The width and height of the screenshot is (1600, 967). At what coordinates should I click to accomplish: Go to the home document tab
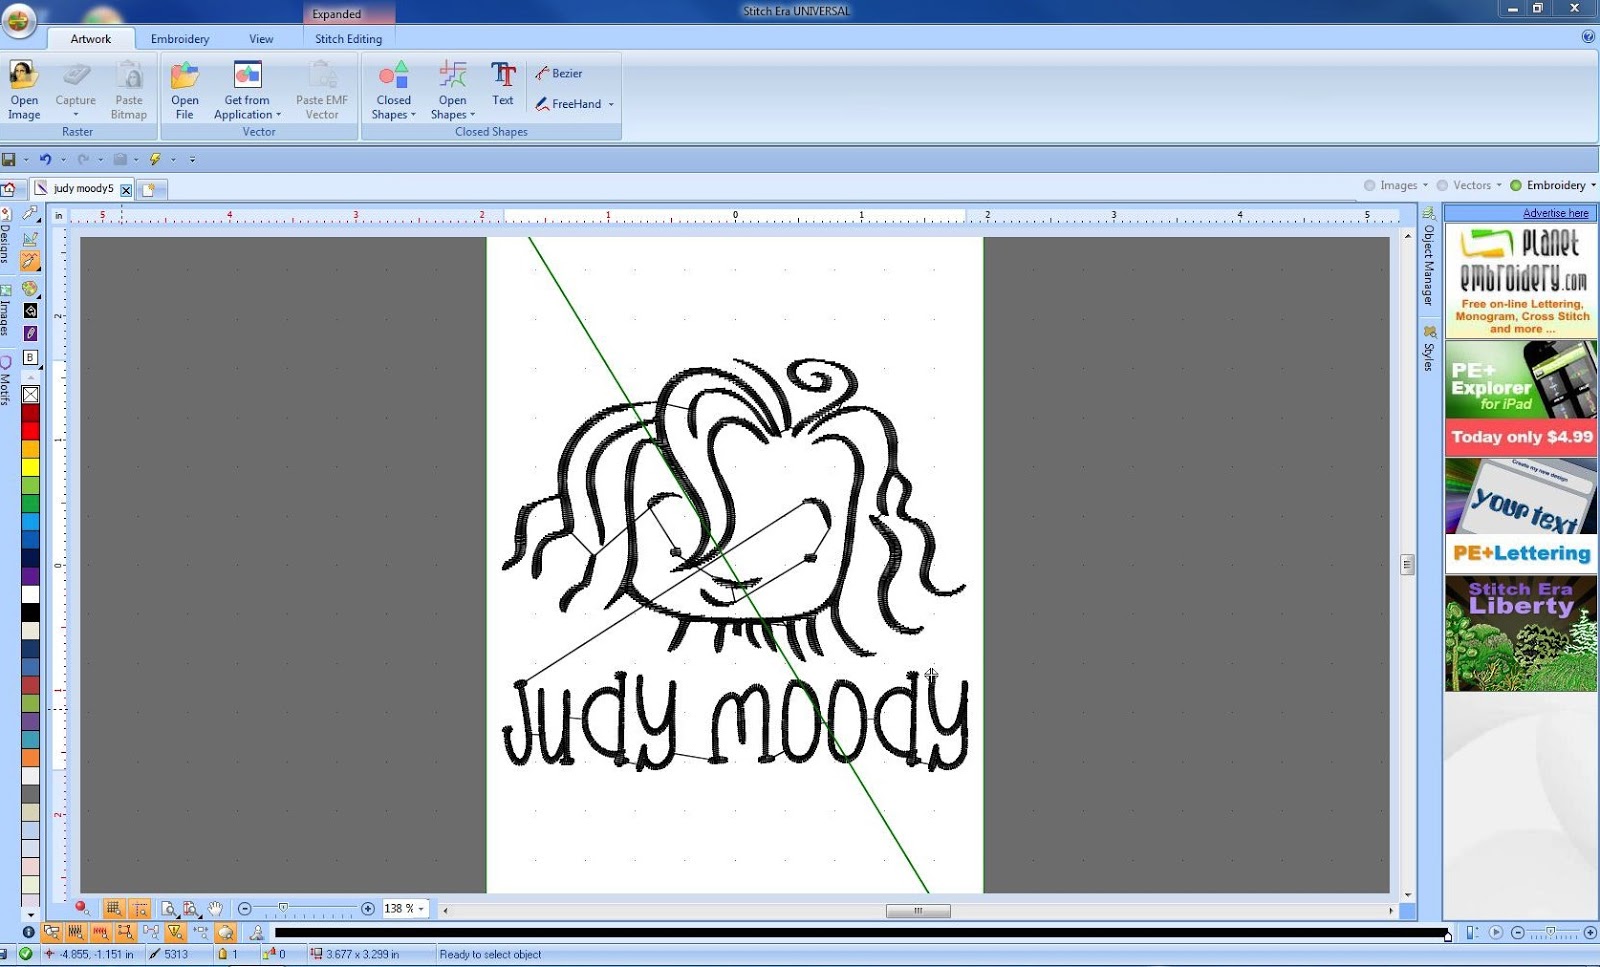point(9,188)
